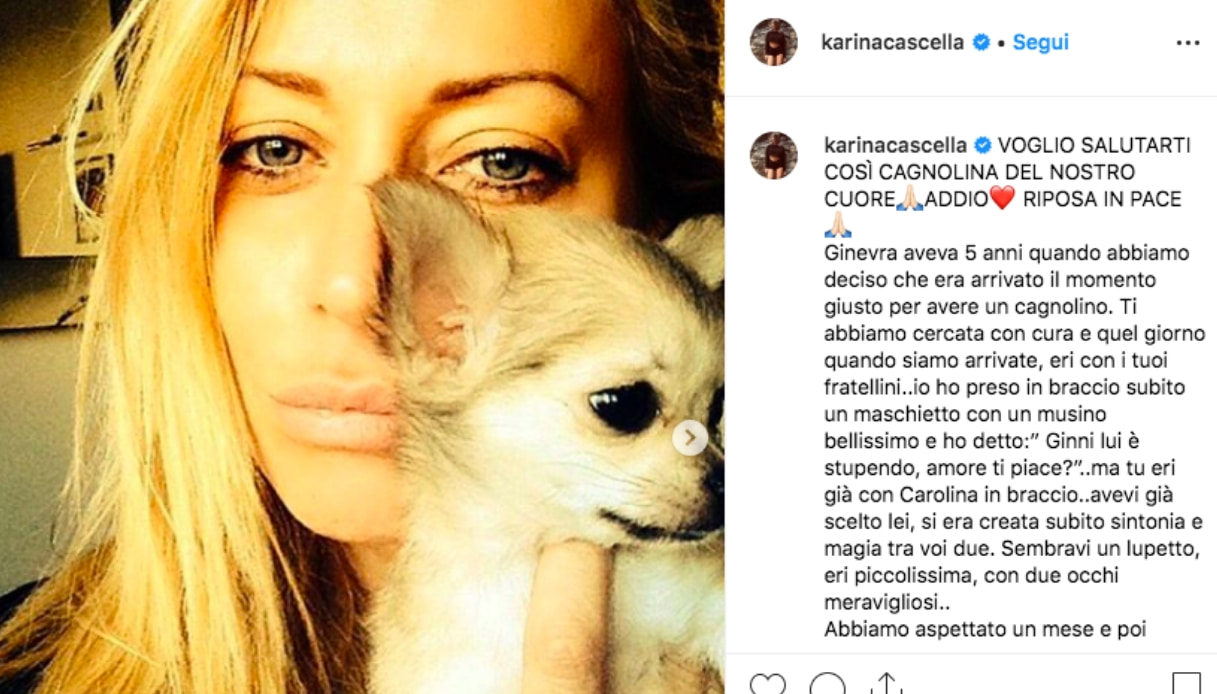Open the three-dot more options menu

click(x=1187, y=43)
